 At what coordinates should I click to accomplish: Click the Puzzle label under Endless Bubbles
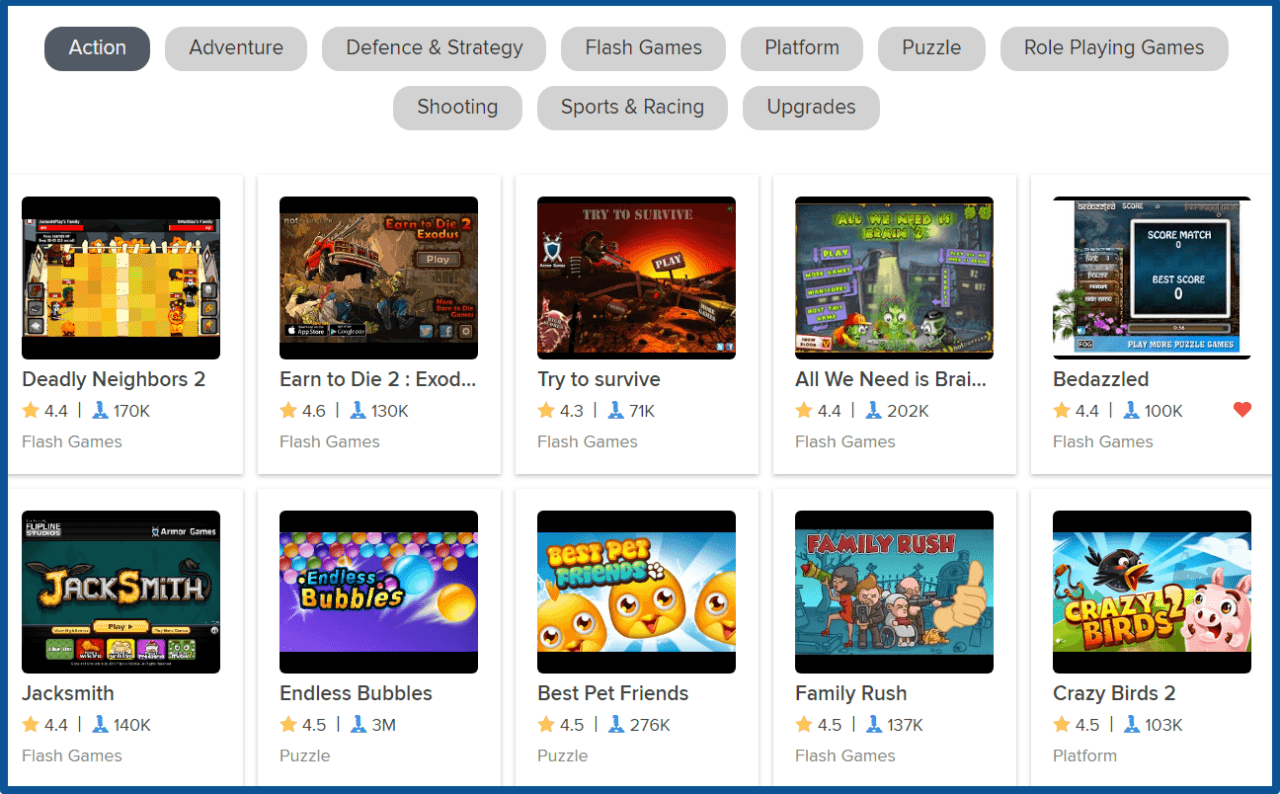305,756
